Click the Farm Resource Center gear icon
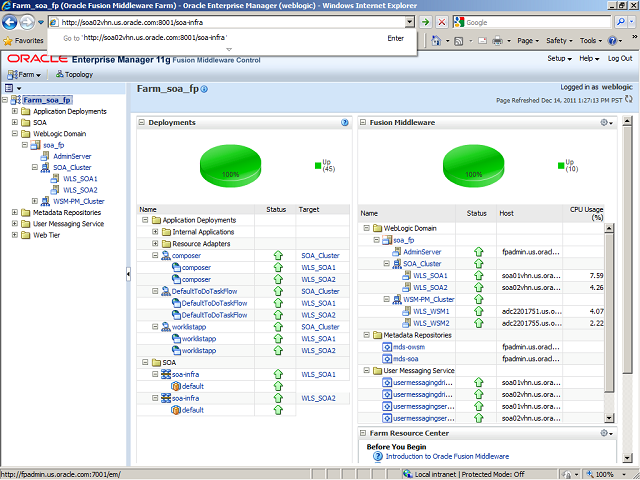 tap(606, 433)
